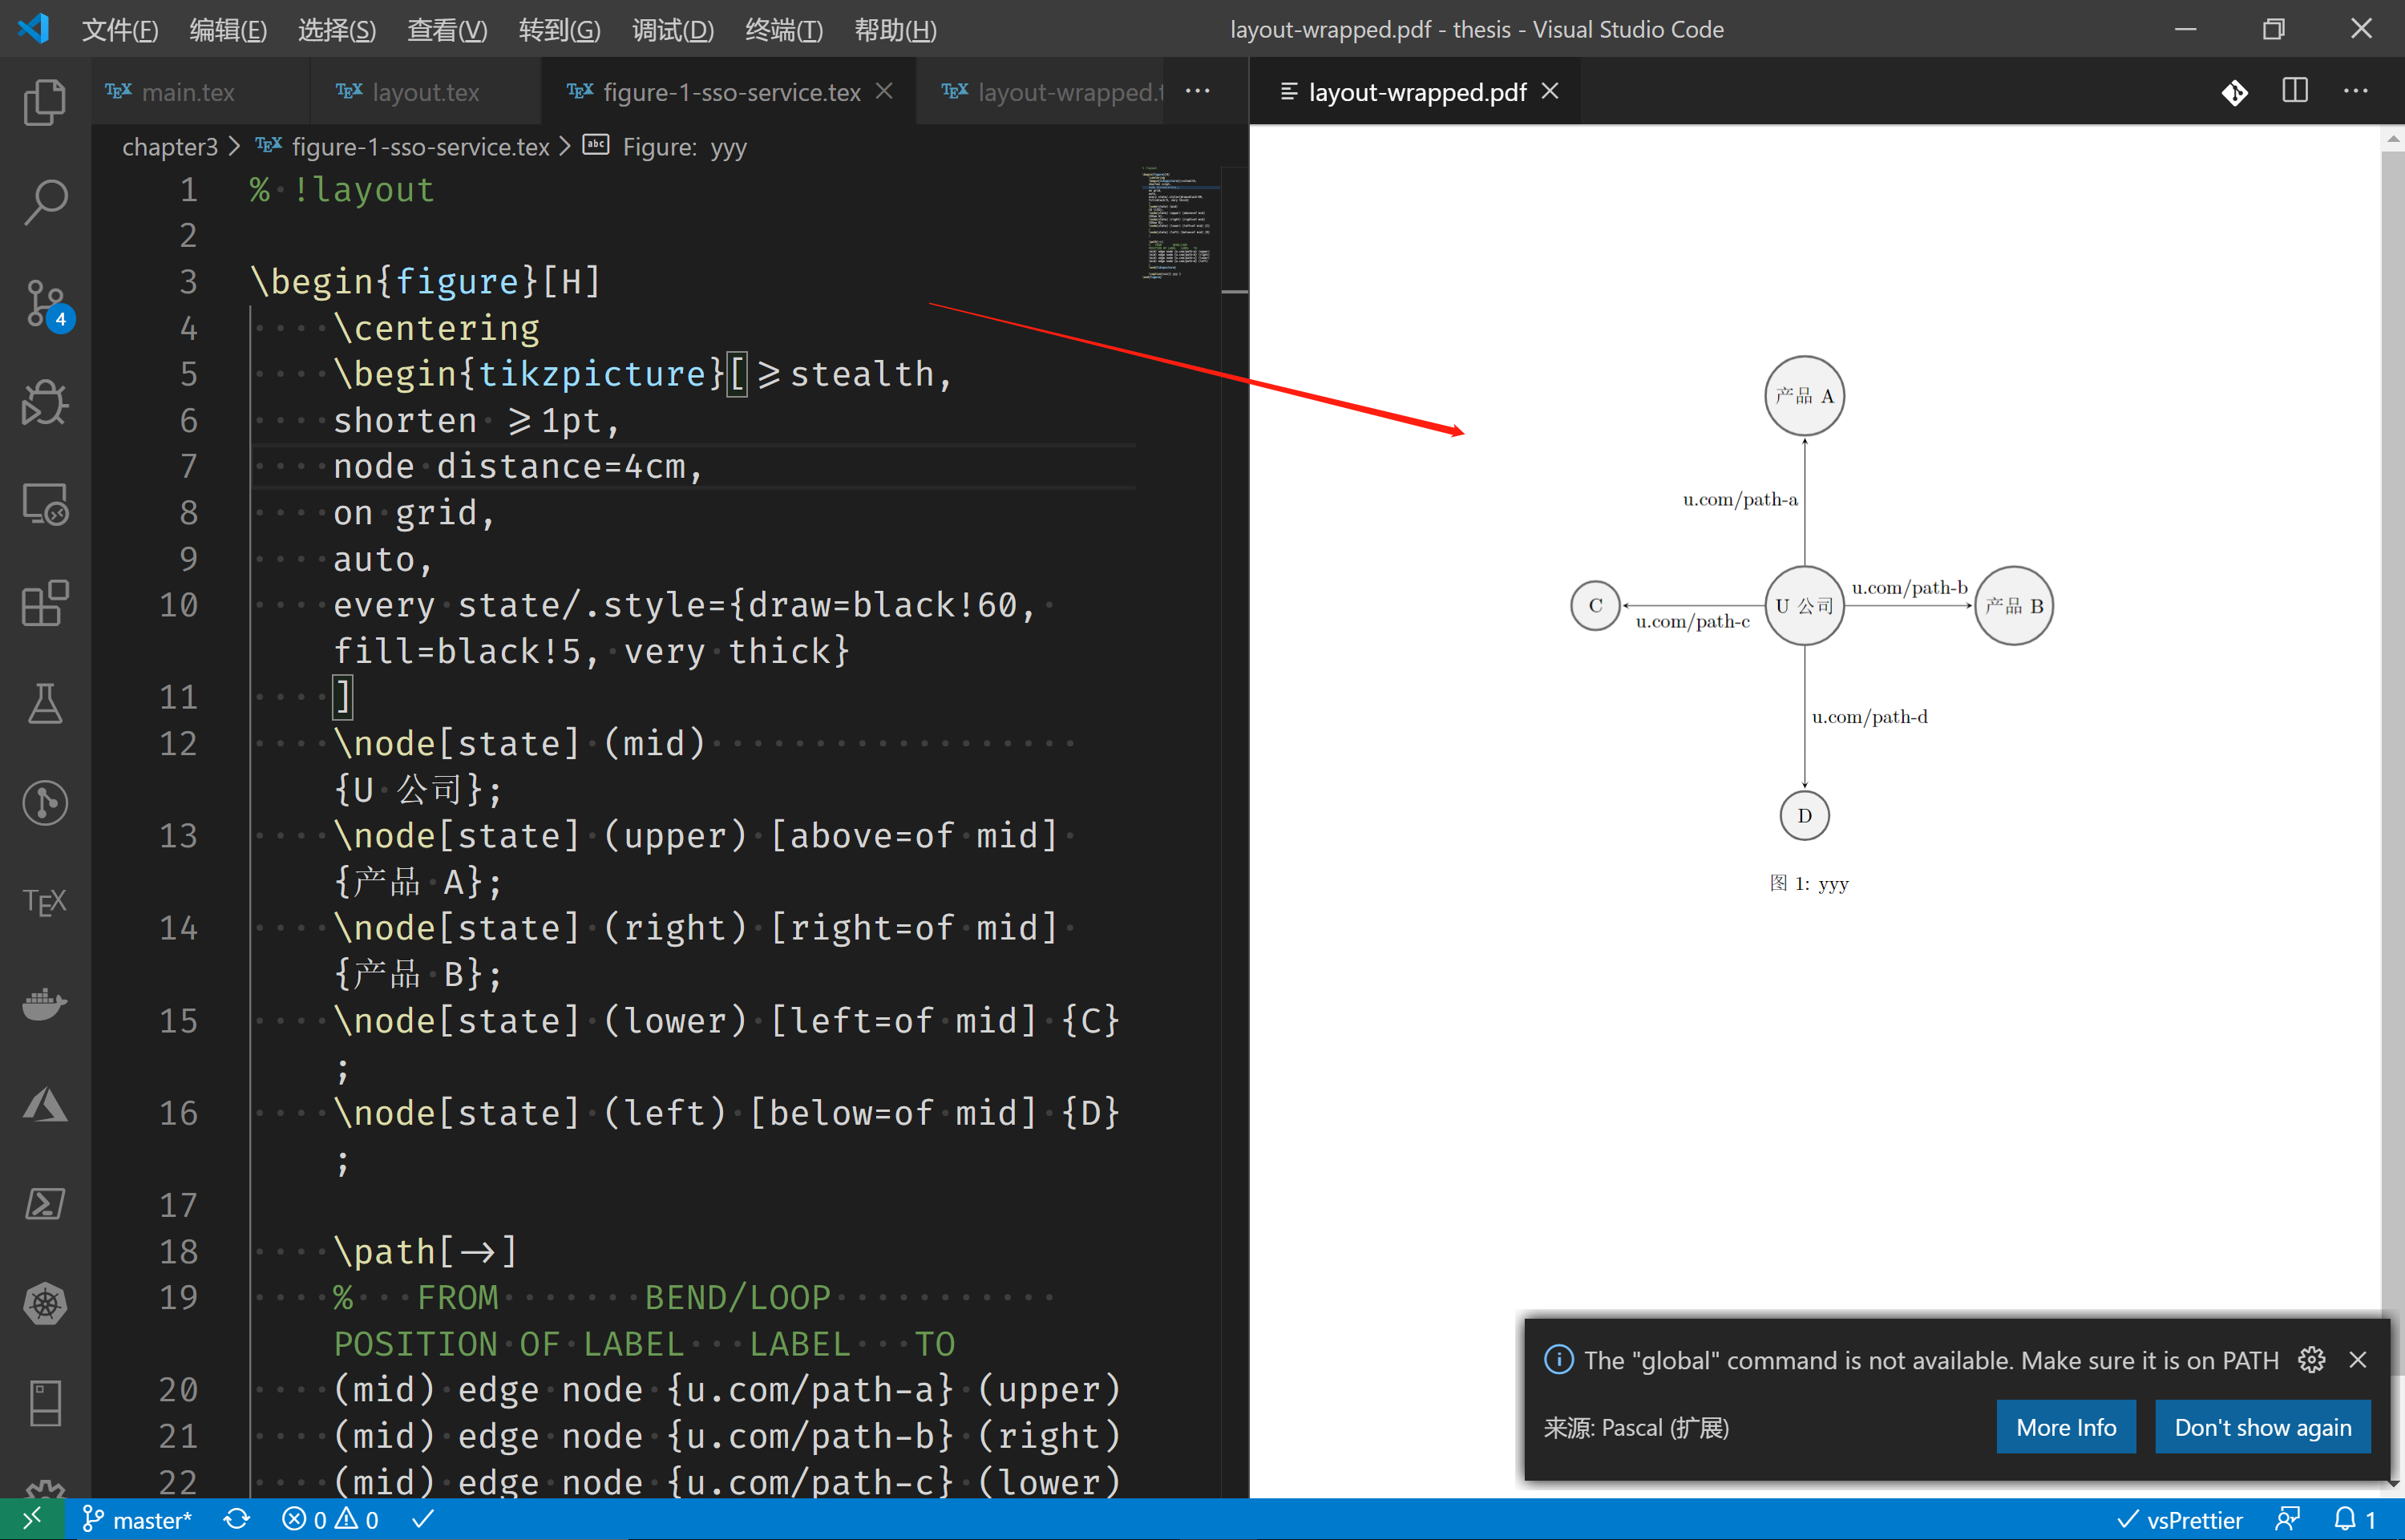Click the master* branch indicator
Screen dimensions: 2405x1540
137,1520
